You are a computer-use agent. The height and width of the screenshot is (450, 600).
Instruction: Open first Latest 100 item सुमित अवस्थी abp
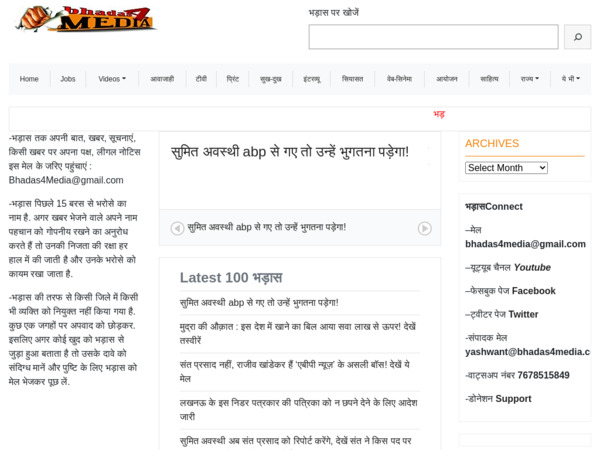[x=259, y=303]
